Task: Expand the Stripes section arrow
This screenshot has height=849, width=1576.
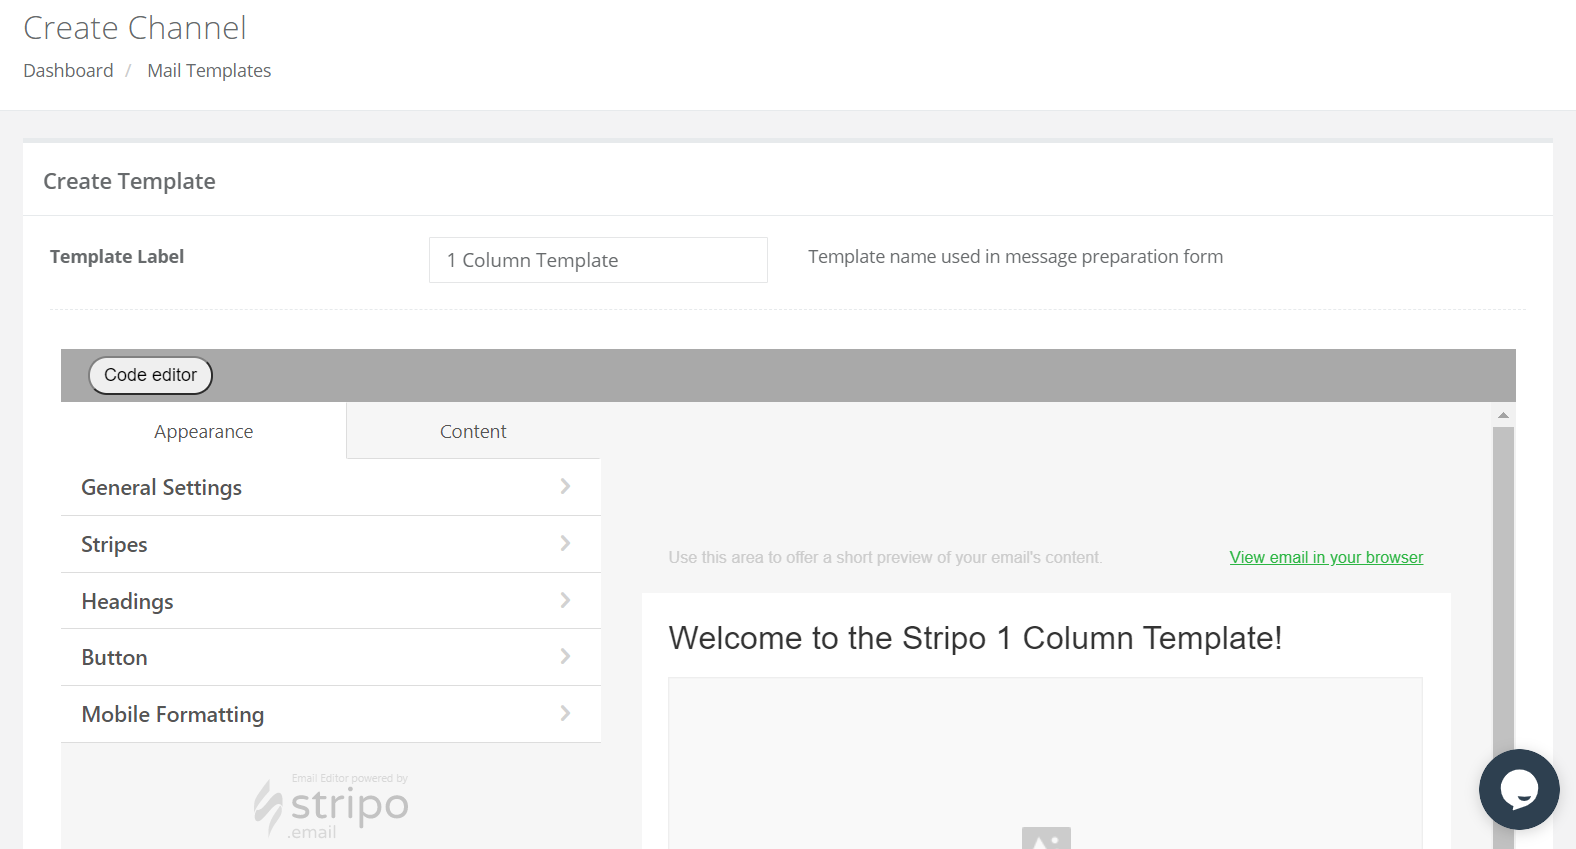Action: 565,543
